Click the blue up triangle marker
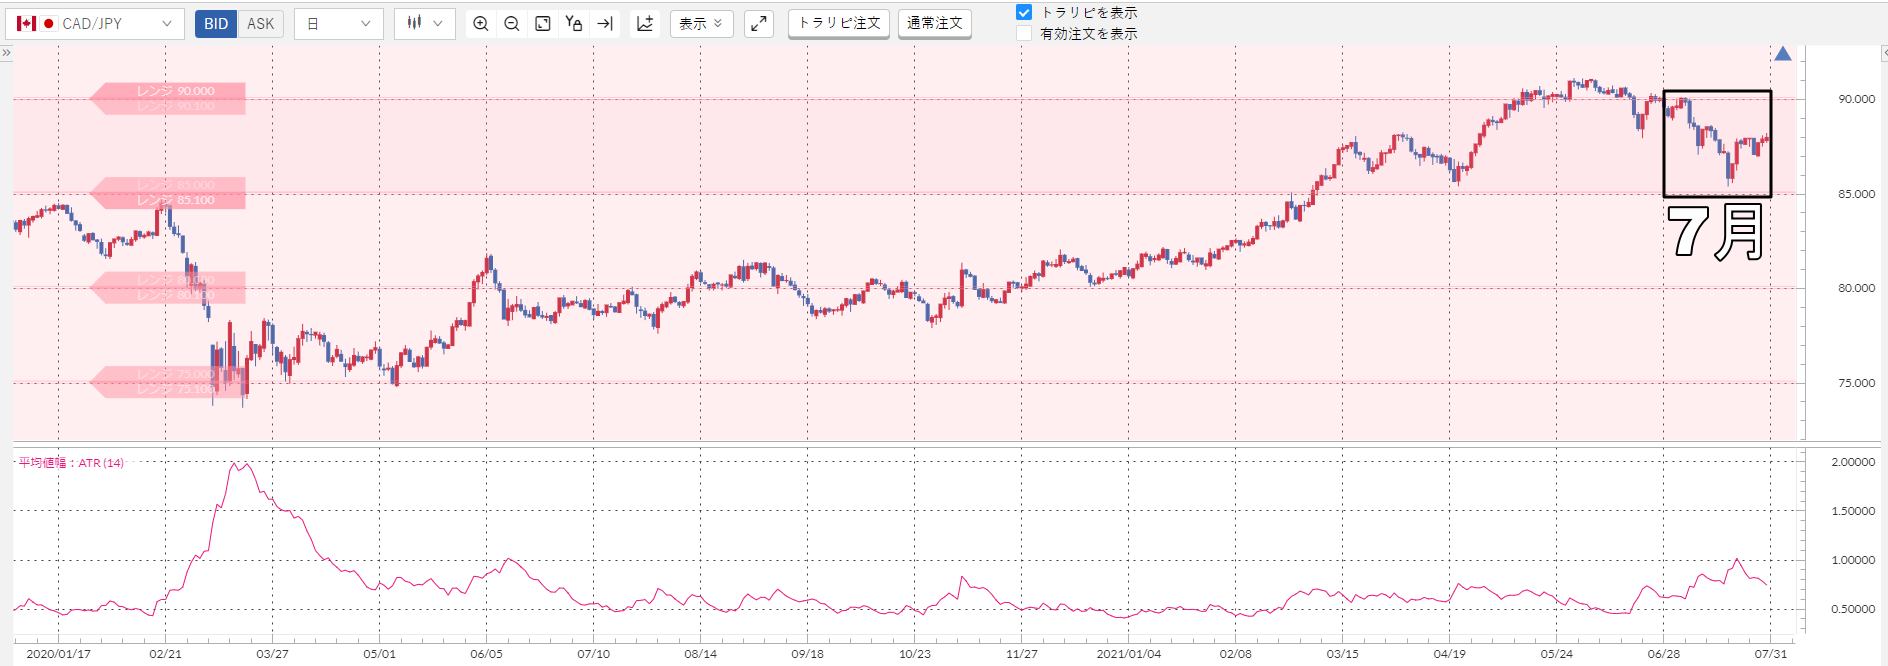The image size is (1888, 666). pyautogui.click(x=1783, y=53)
